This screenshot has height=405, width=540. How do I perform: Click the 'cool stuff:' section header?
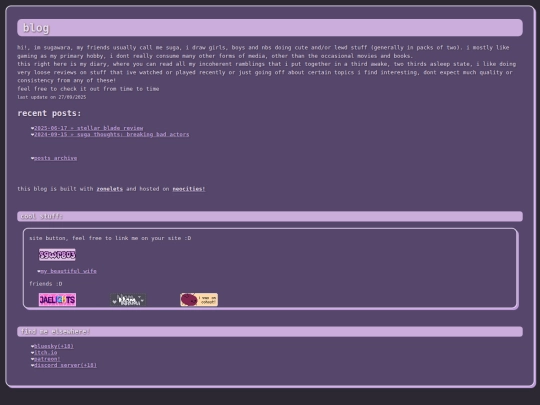[270, 216]
